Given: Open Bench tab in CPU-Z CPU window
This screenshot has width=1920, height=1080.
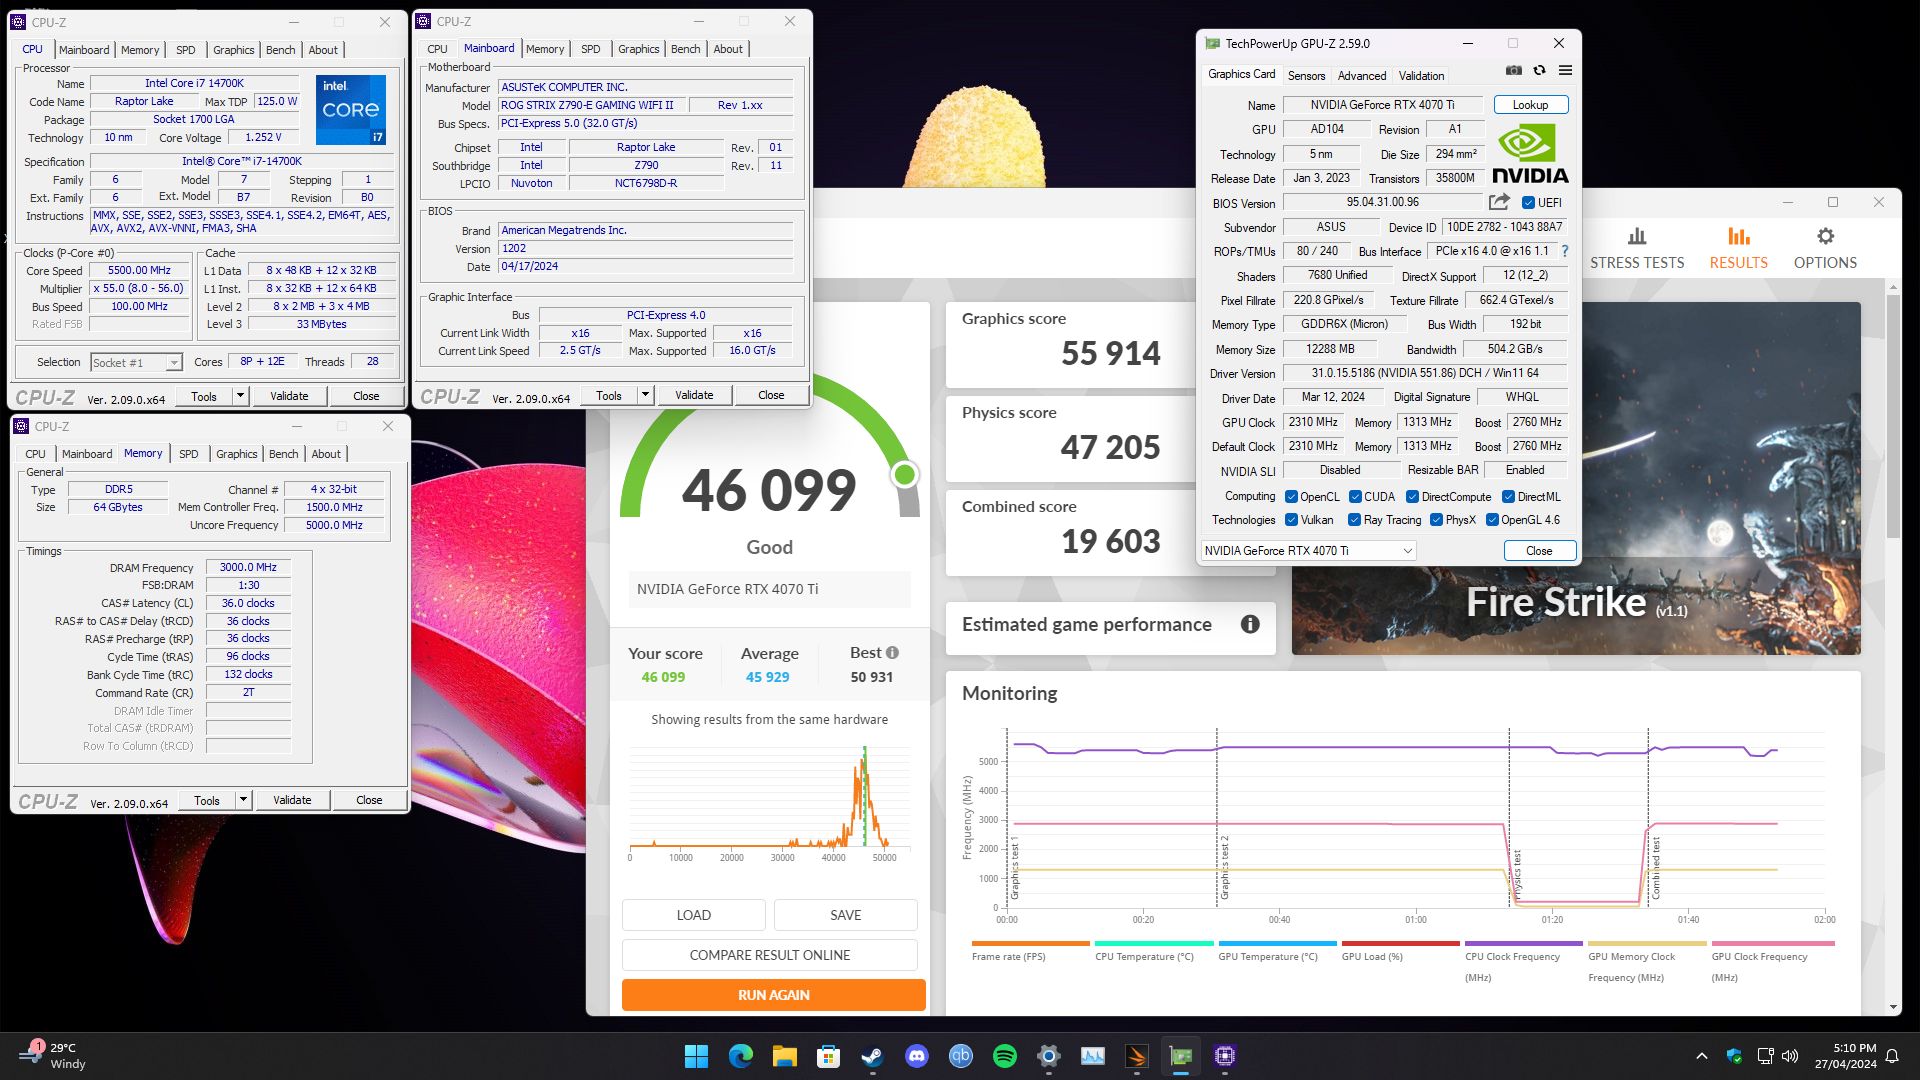Looking at the screenshot, I should (281, 50).
